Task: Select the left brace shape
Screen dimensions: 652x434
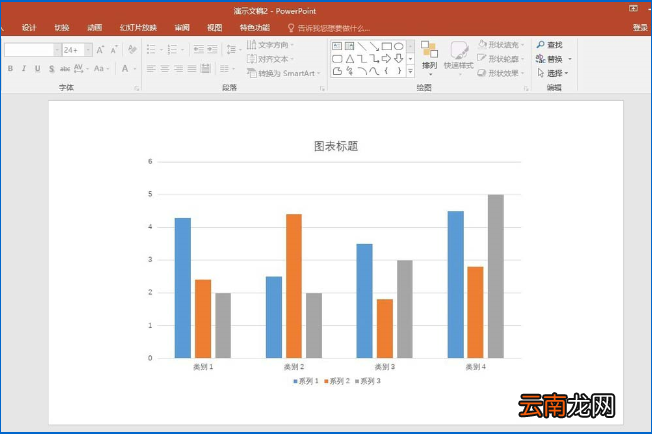Action: click(386, 71)
